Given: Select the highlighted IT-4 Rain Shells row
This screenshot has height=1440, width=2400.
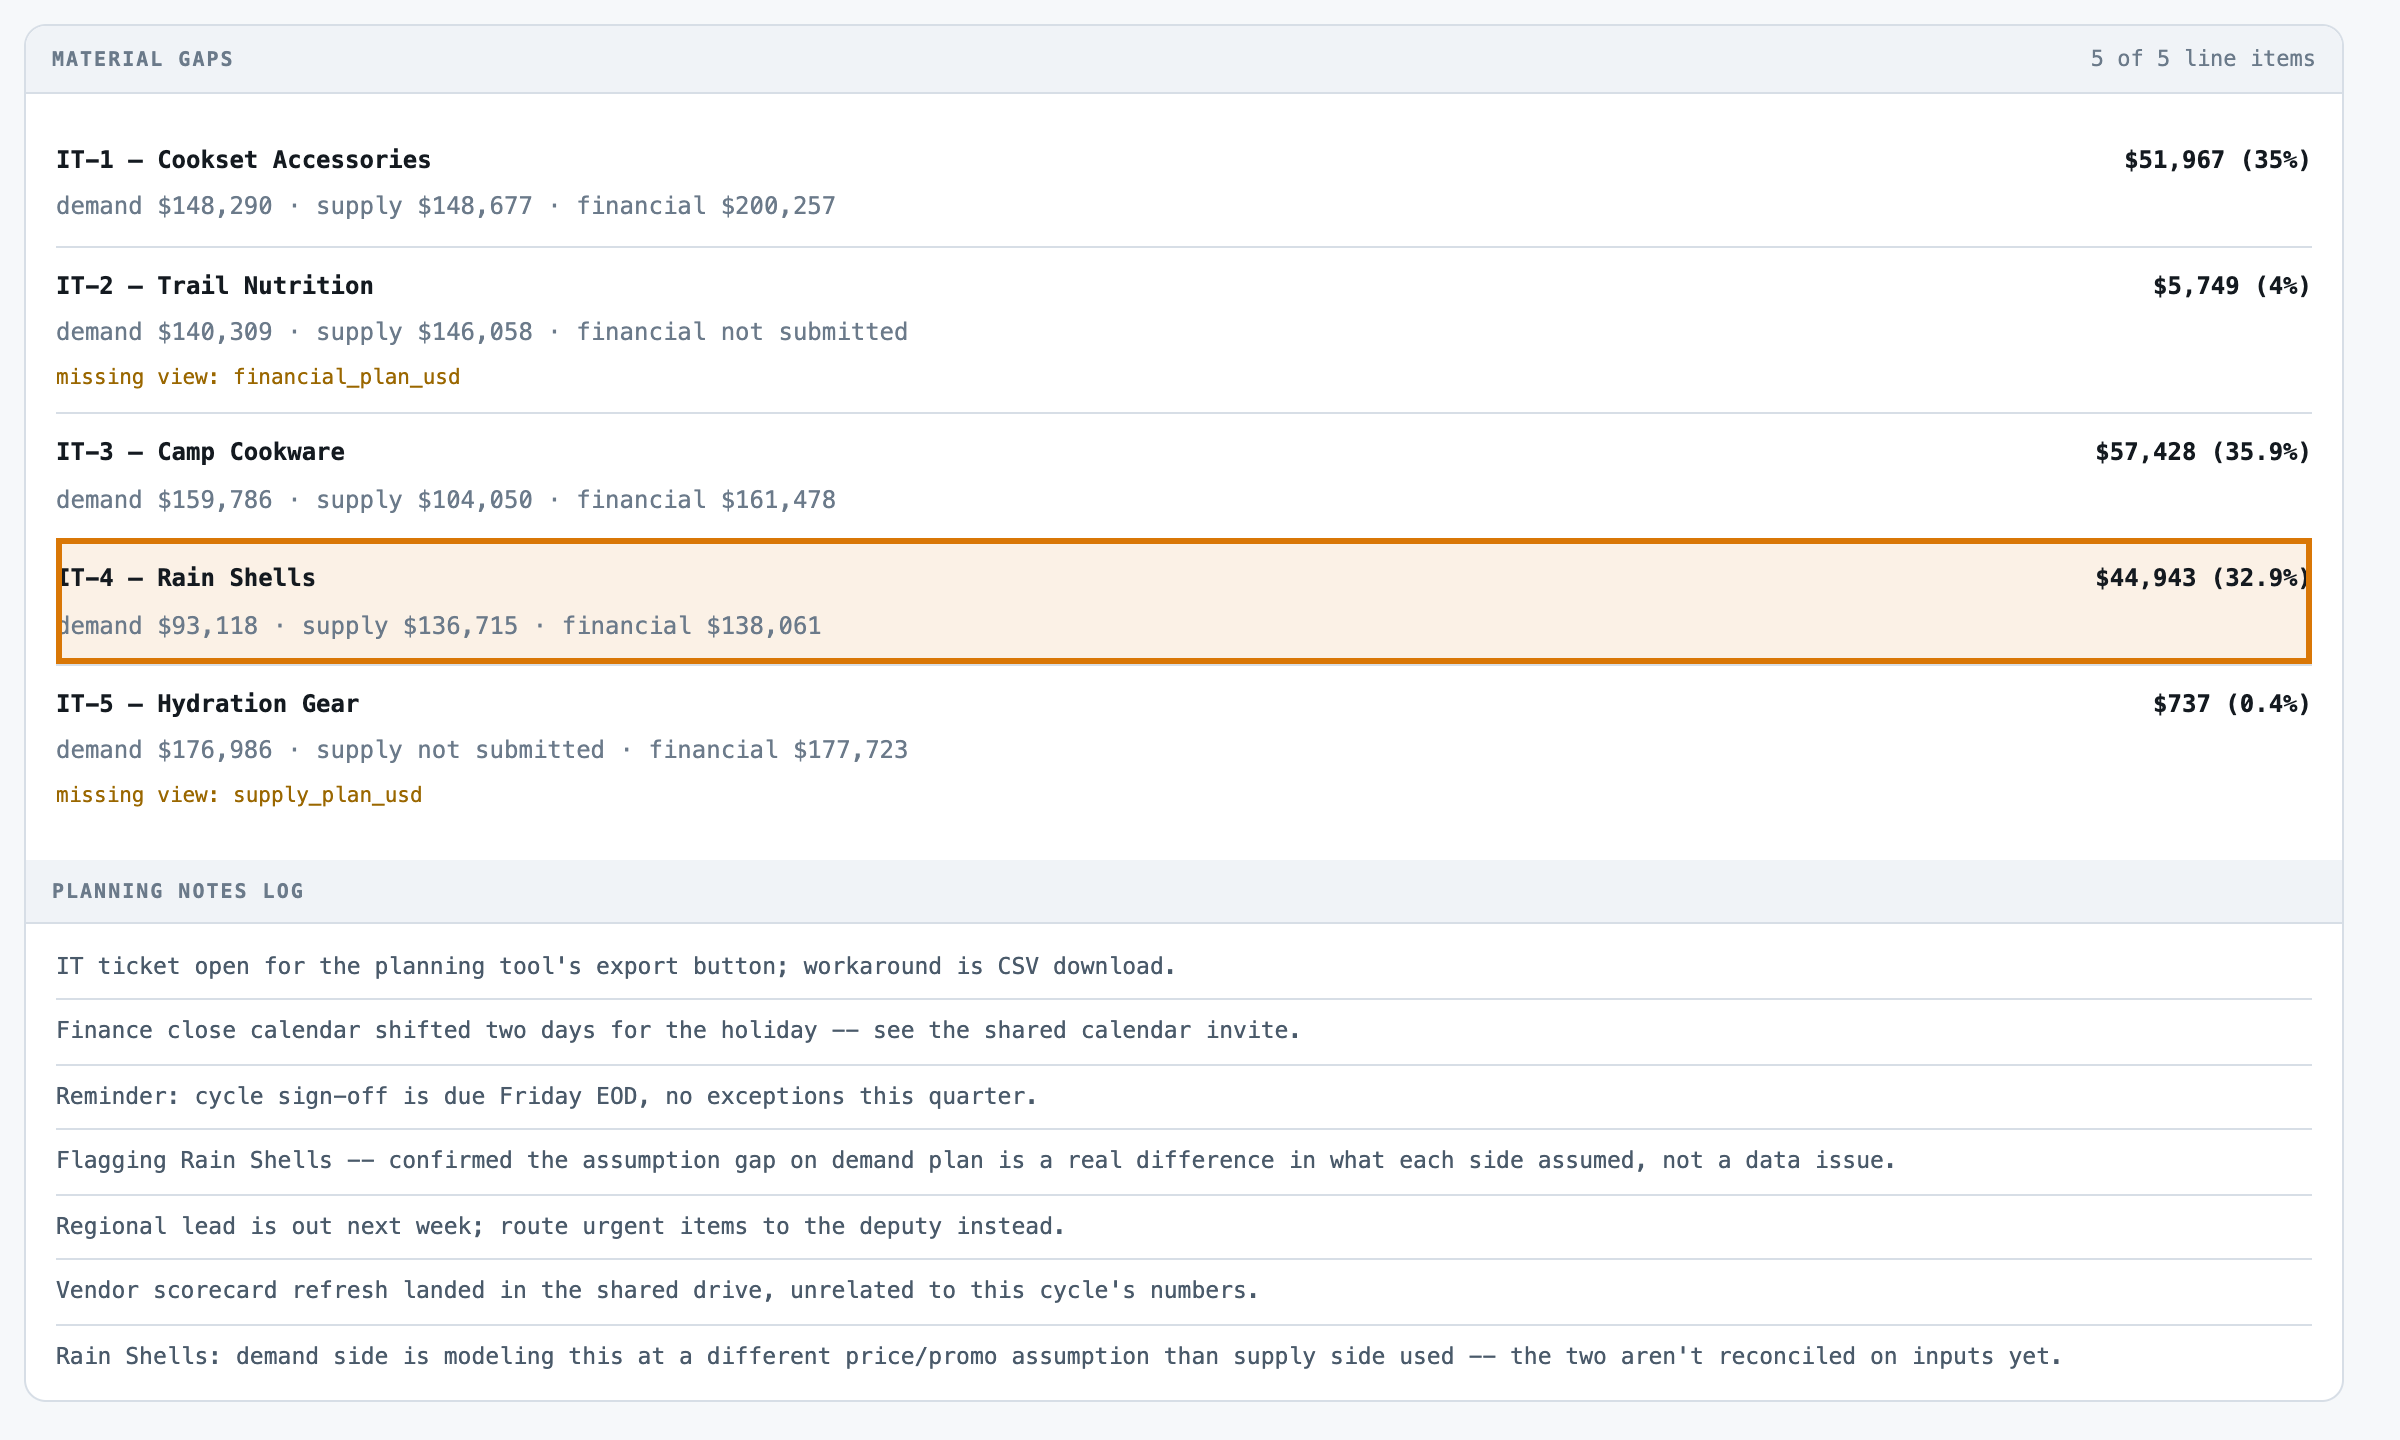Looking at the screenshot, I should click(x=1183, y=601).
